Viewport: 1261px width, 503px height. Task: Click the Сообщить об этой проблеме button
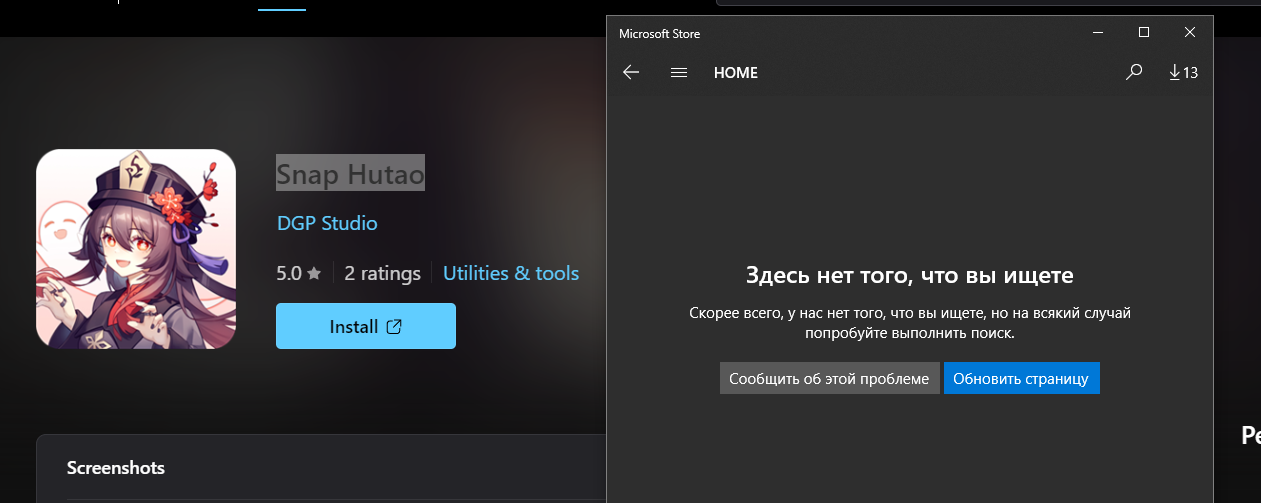(x=829, y=378)
